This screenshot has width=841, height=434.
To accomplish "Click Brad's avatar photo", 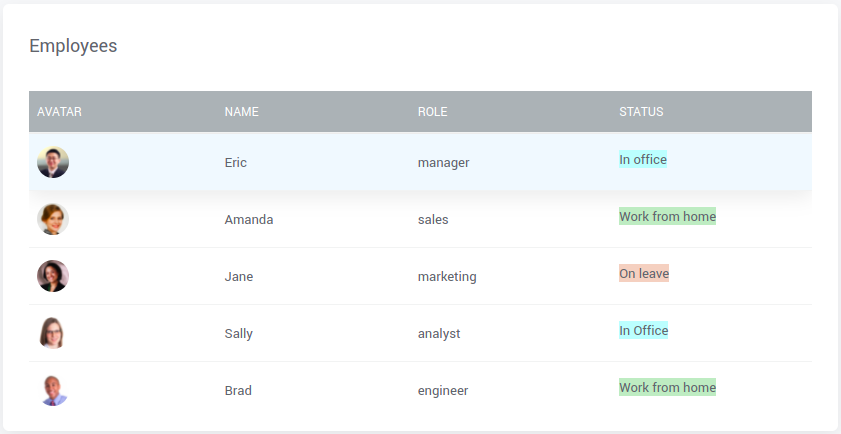I will (53, 390).
